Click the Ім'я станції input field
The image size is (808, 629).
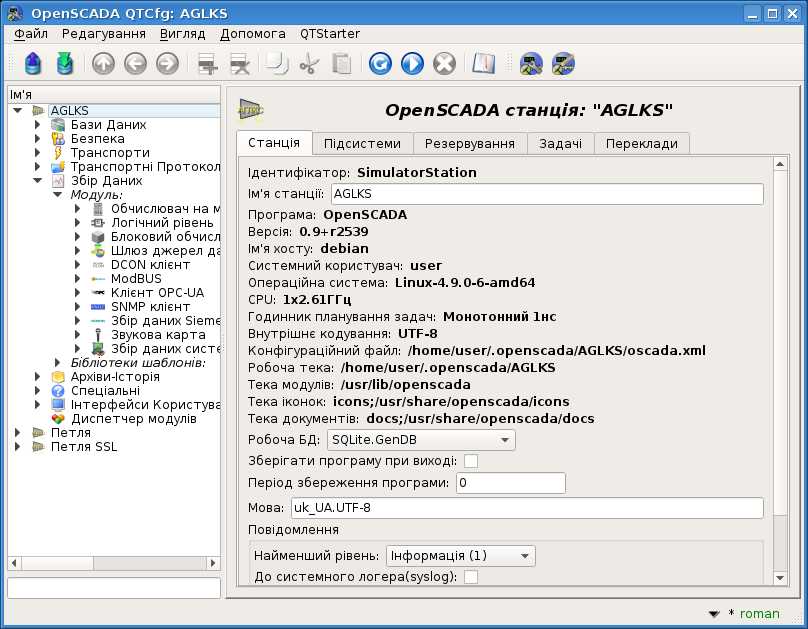coord(547,194)
